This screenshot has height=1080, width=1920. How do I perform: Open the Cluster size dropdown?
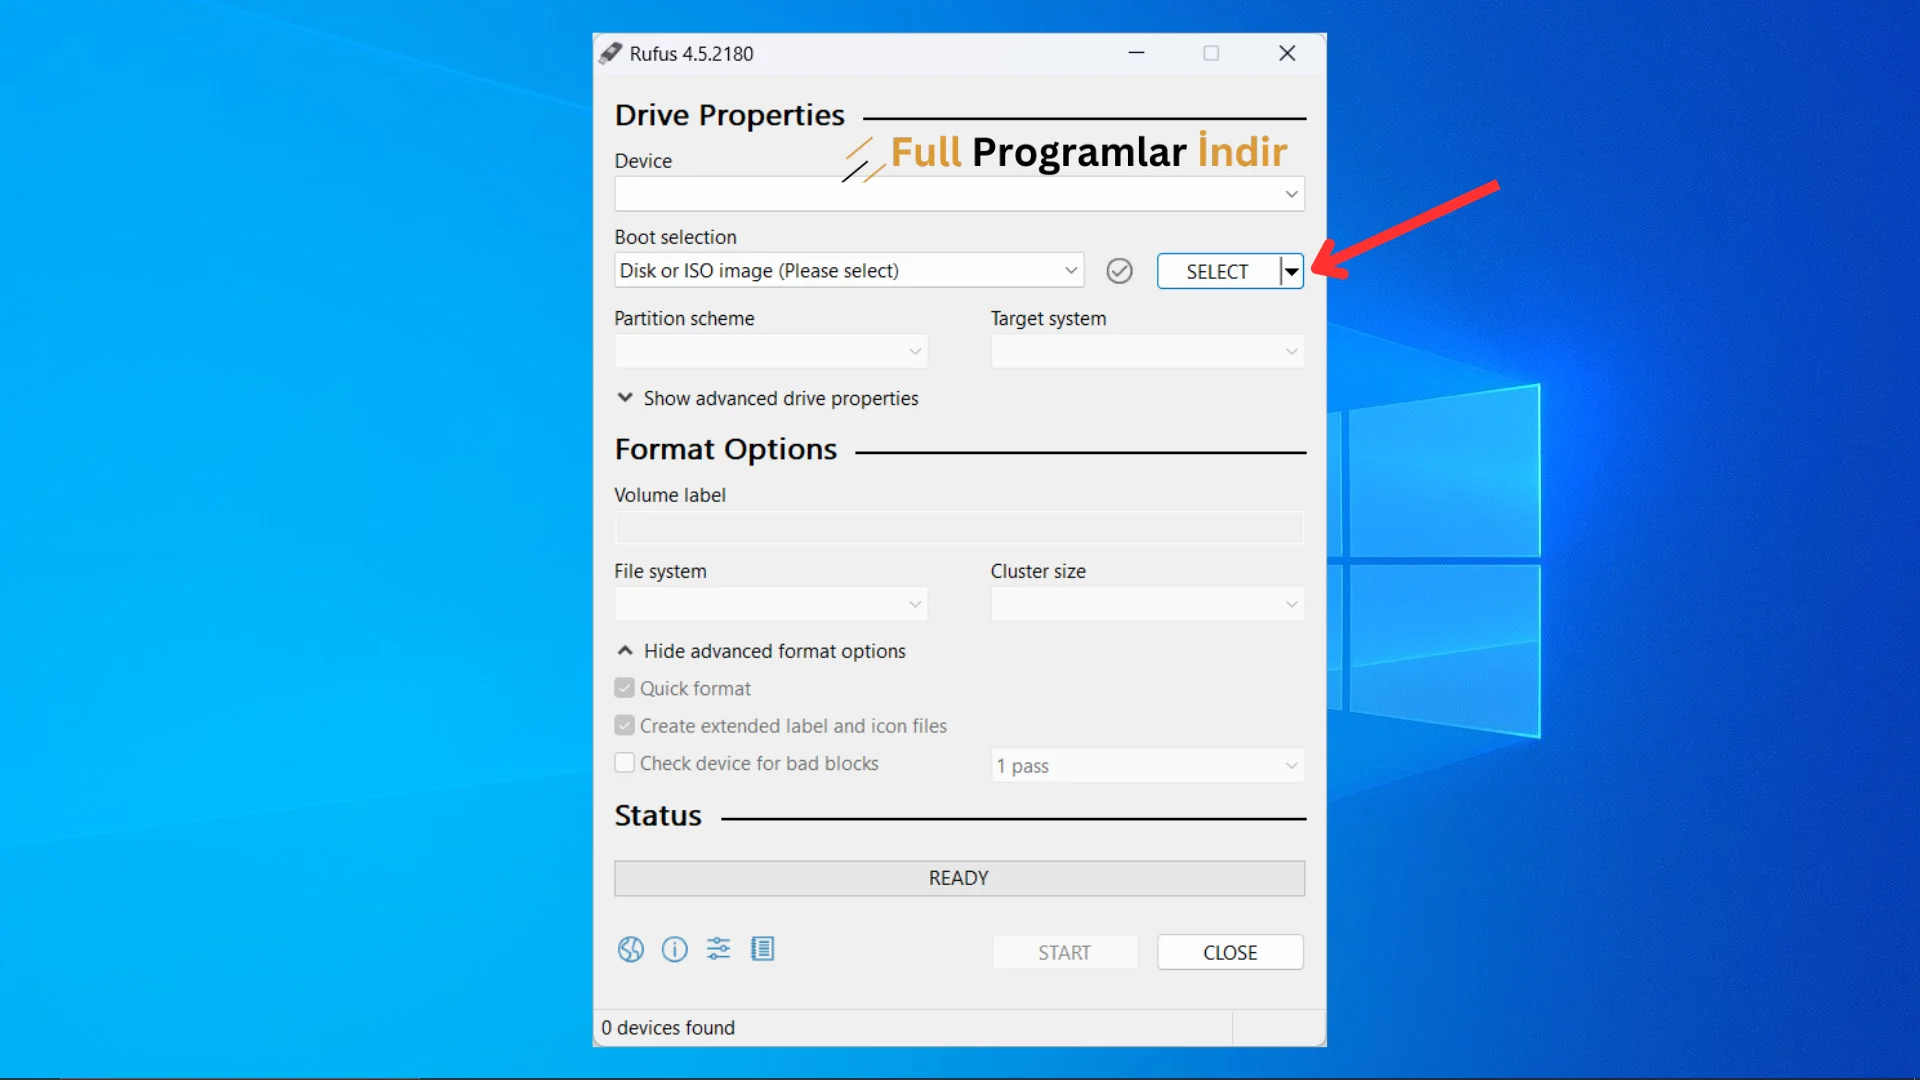pyautogui.click(x=1148, y=604)
